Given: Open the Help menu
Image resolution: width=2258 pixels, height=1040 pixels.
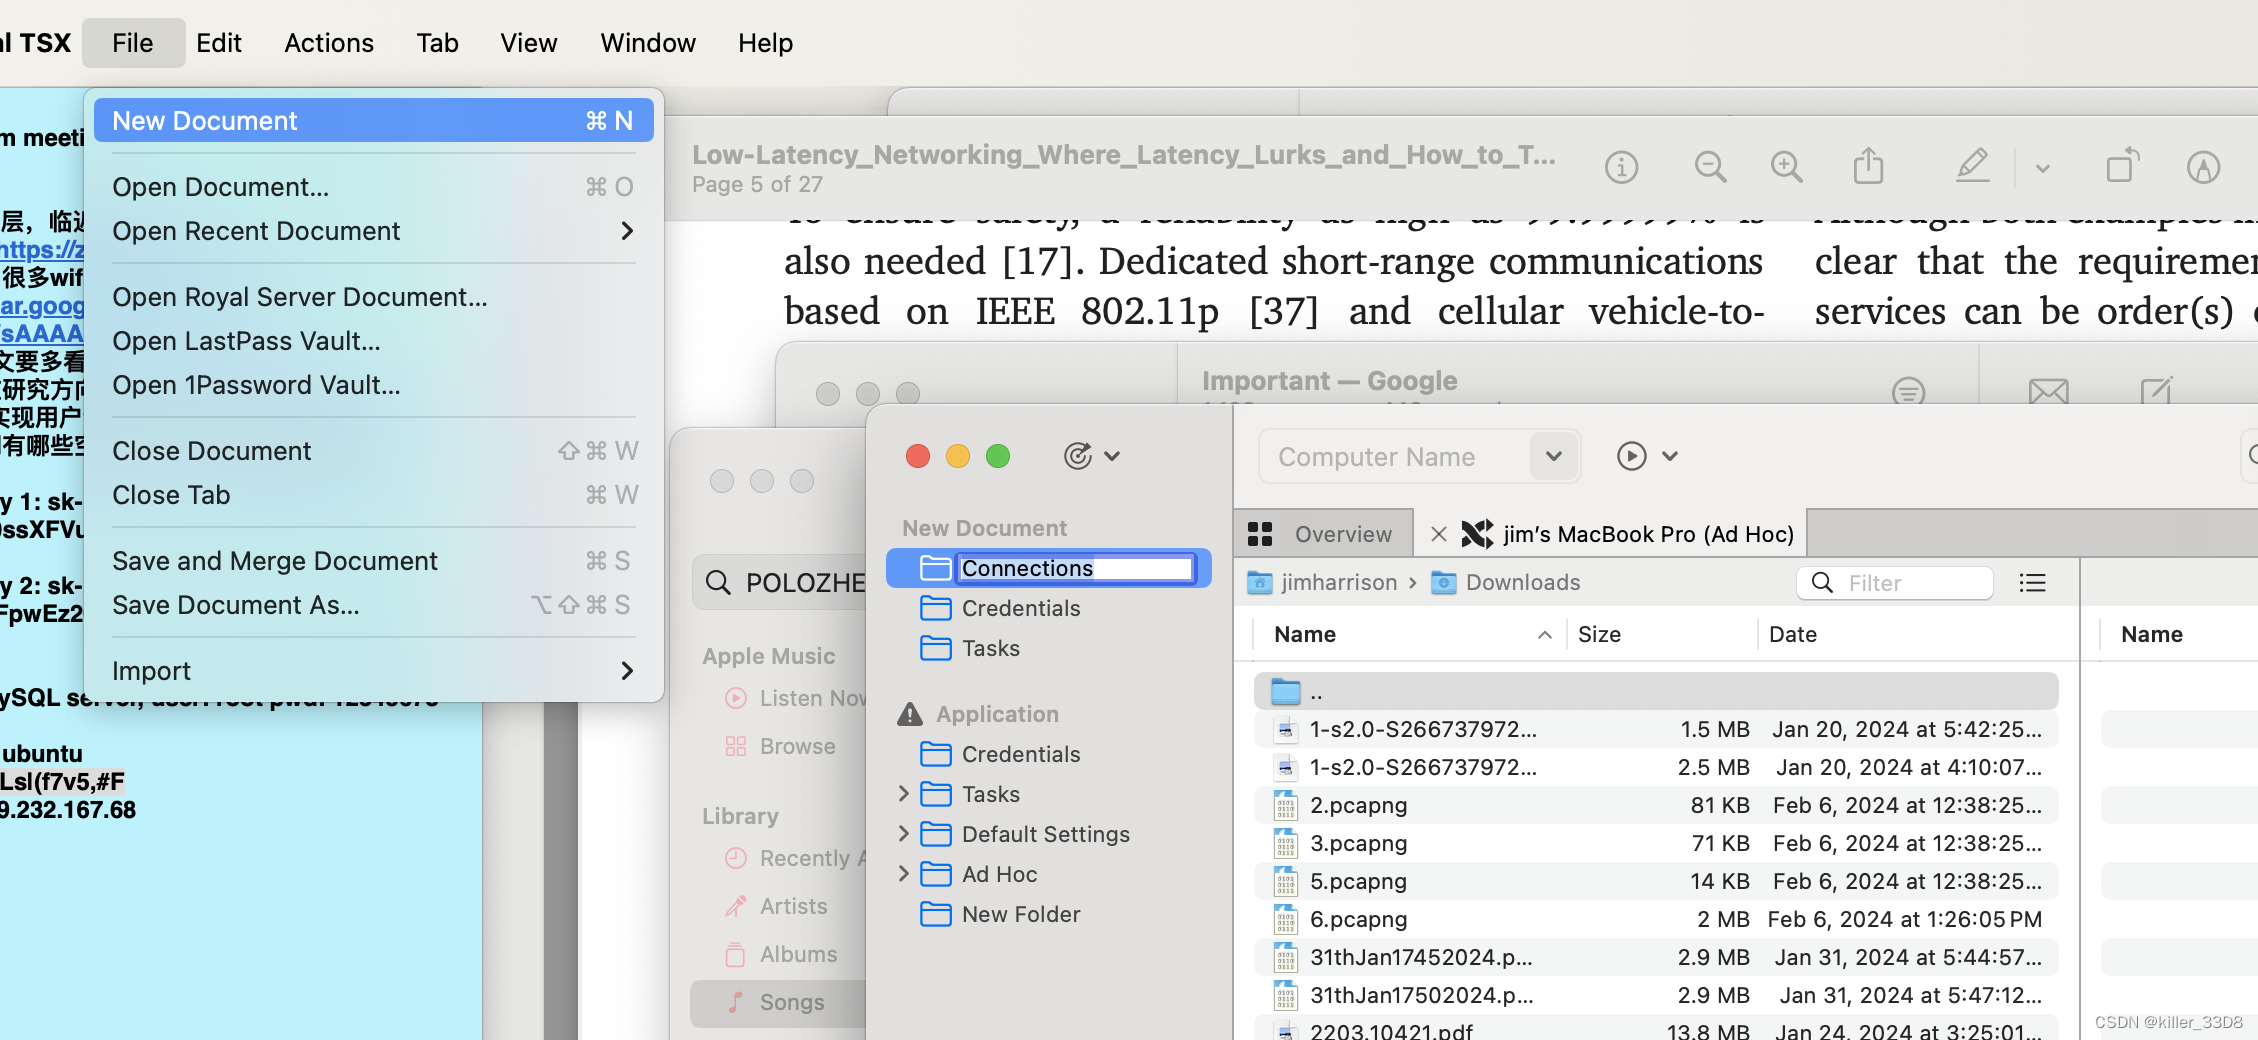Looking at the screenshot, I should [x=766, y=43].
